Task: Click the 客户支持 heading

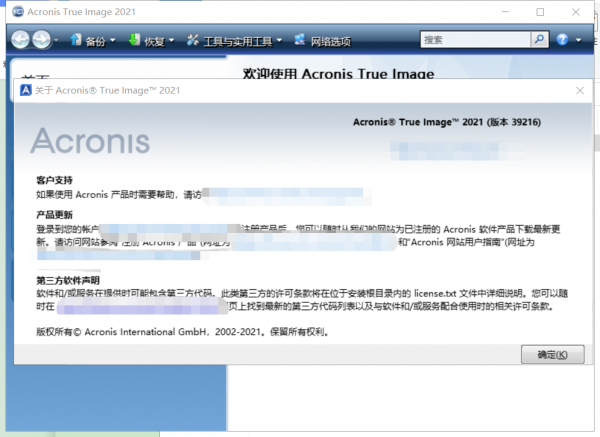Action: [54, 180]
